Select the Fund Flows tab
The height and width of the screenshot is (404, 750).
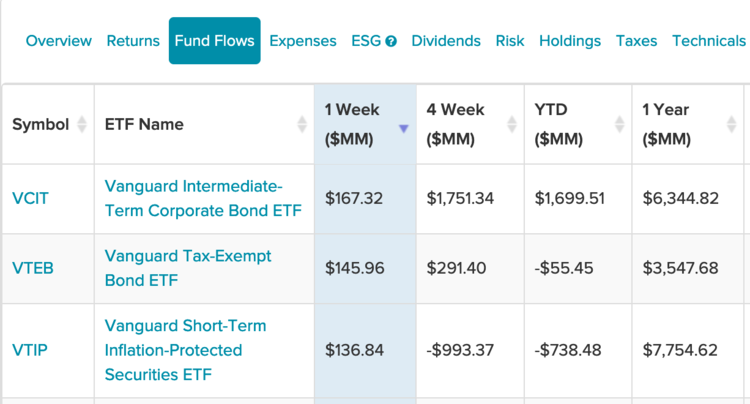[214, 41]
